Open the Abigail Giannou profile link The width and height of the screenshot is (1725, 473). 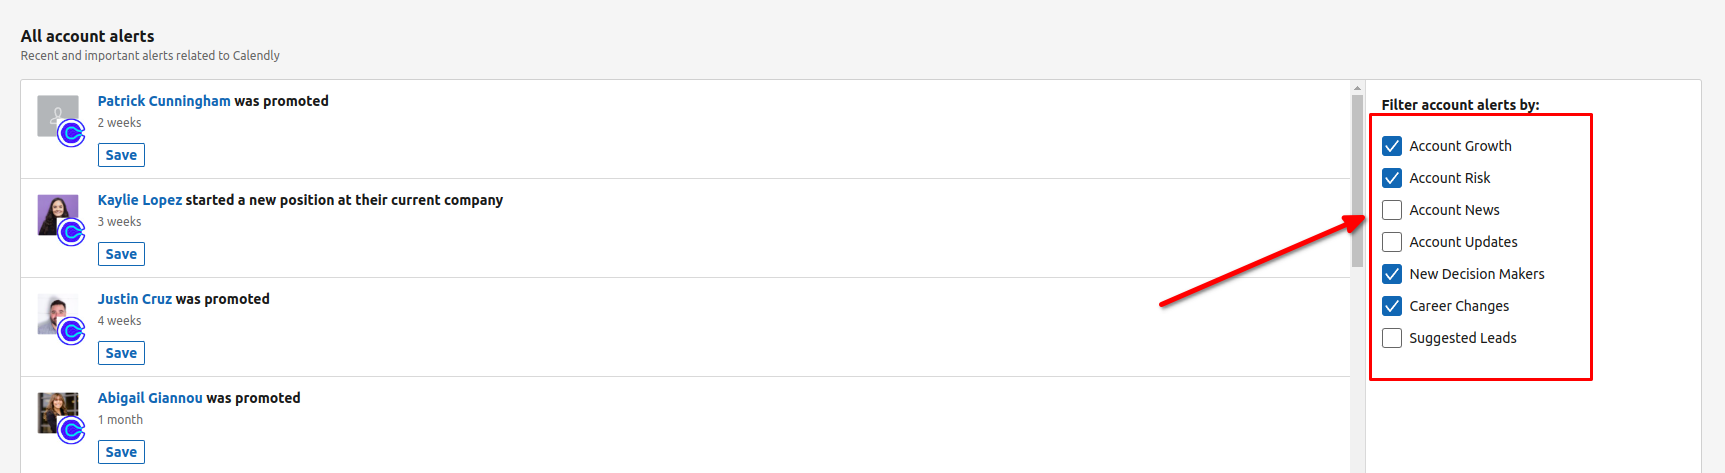point(150,398)
